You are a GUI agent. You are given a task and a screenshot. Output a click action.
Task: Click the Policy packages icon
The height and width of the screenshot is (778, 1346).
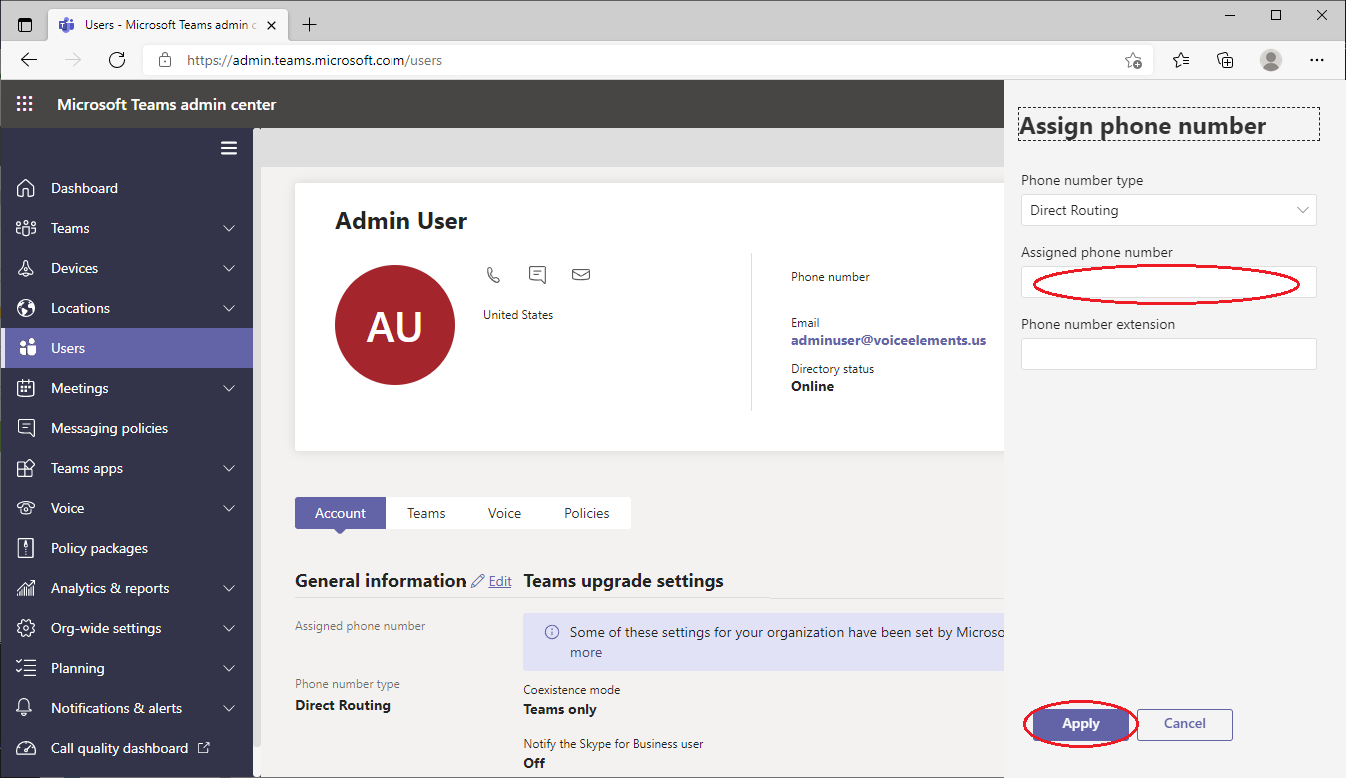coord(26,548)
